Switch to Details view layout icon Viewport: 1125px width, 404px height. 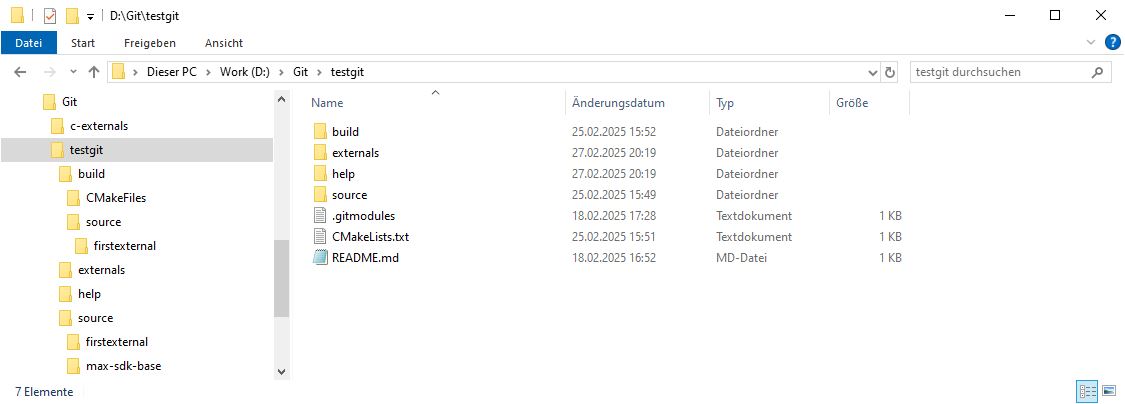pyautogui.click(x=1088, y=392)
